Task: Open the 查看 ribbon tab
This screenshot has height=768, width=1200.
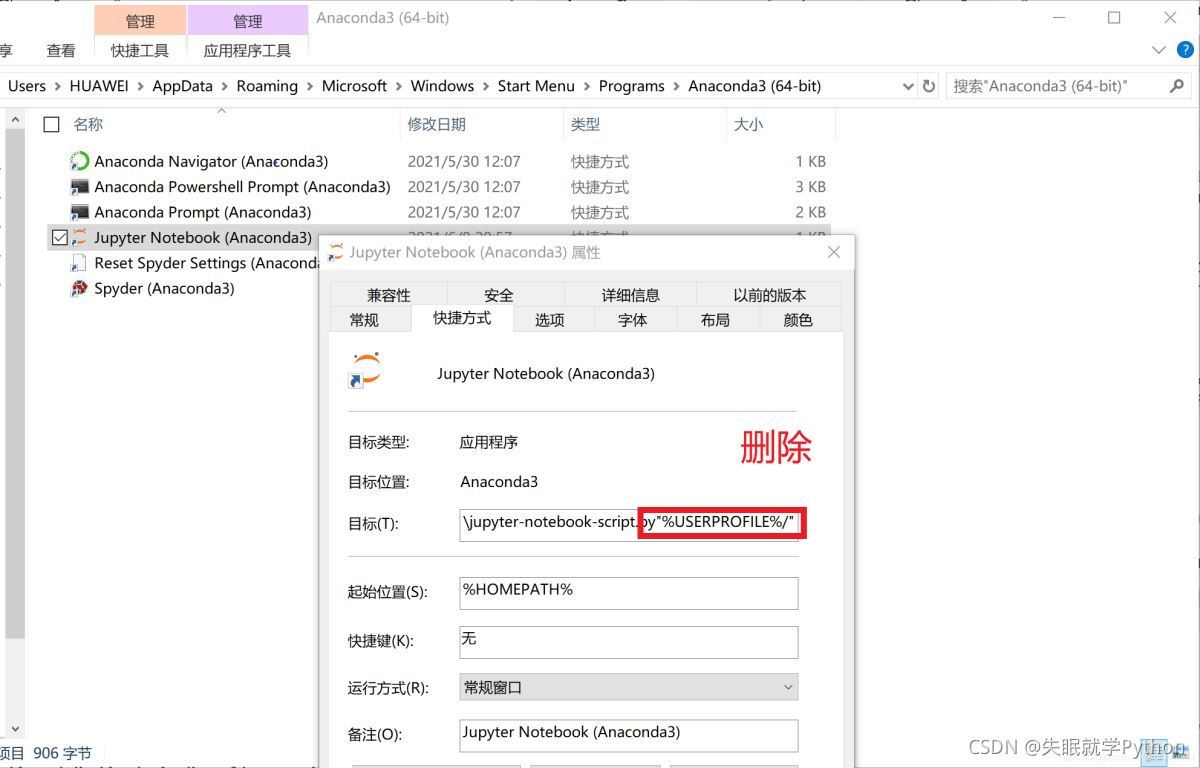Action: click(x=61, y=50)
